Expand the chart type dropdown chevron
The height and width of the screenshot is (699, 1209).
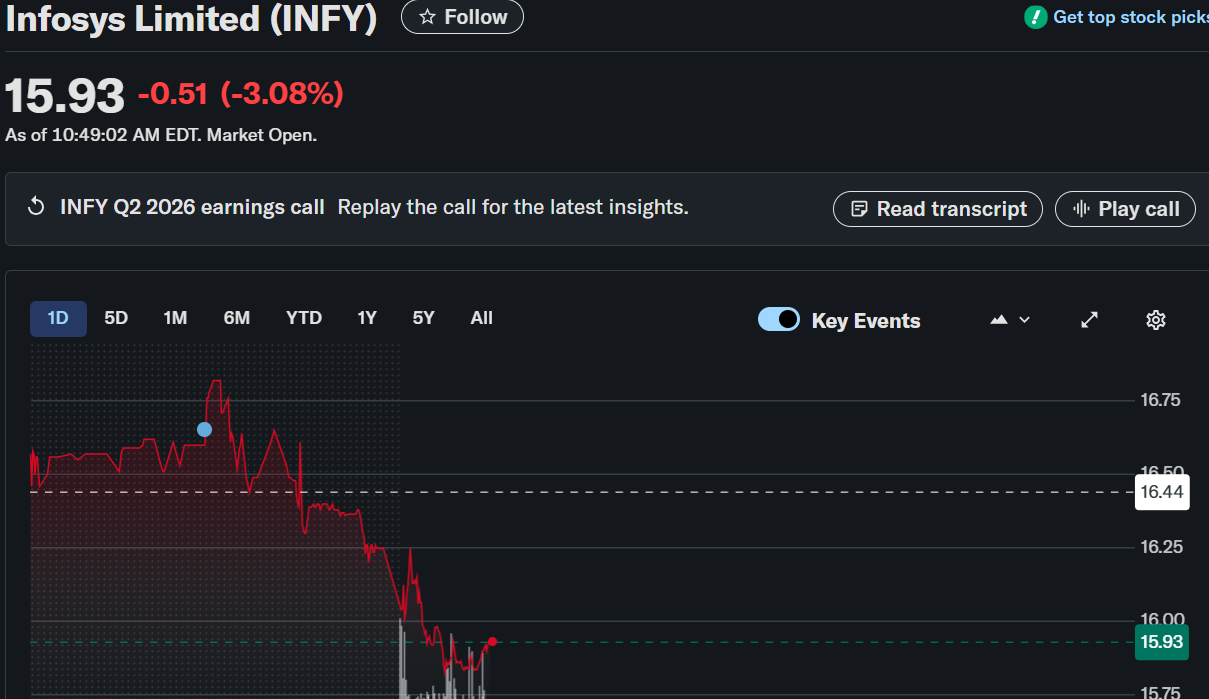(1024, 320)
